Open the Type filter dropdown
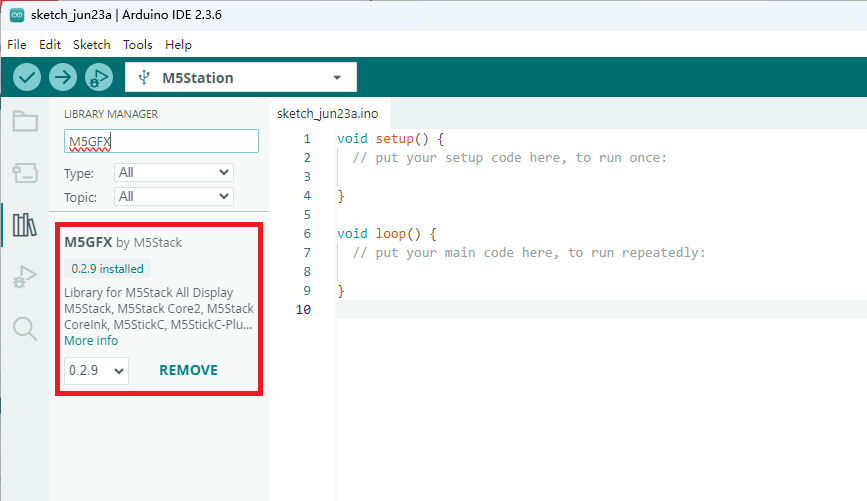This screenshot has height=501, width=867. pyautogui.click(x=174, y=173)
